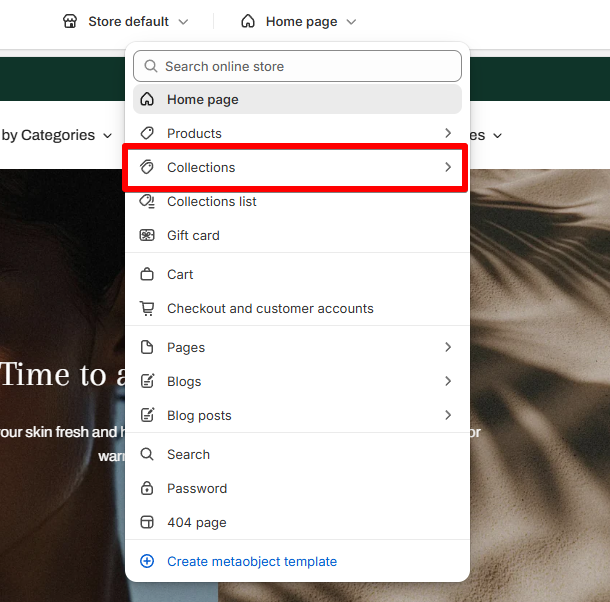Click the house icon in Home page row

click(147, 100)
